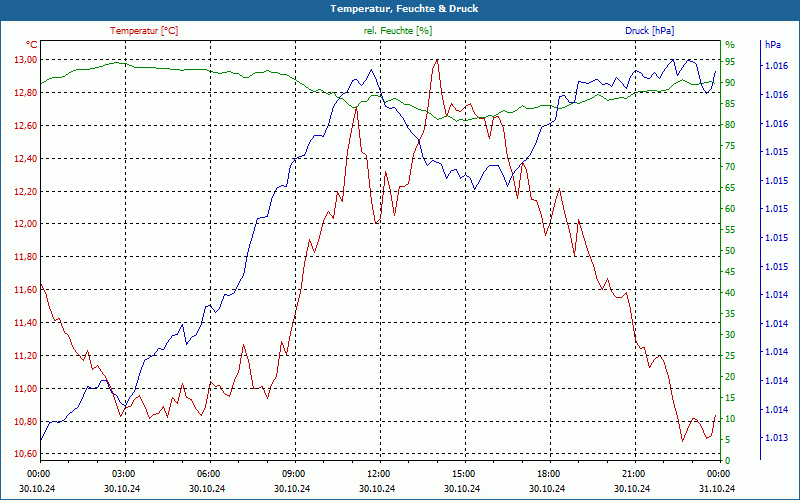Click temperature axis value 12,00
Viewport: 800px width, 500px height.
(x=24, y=223)
